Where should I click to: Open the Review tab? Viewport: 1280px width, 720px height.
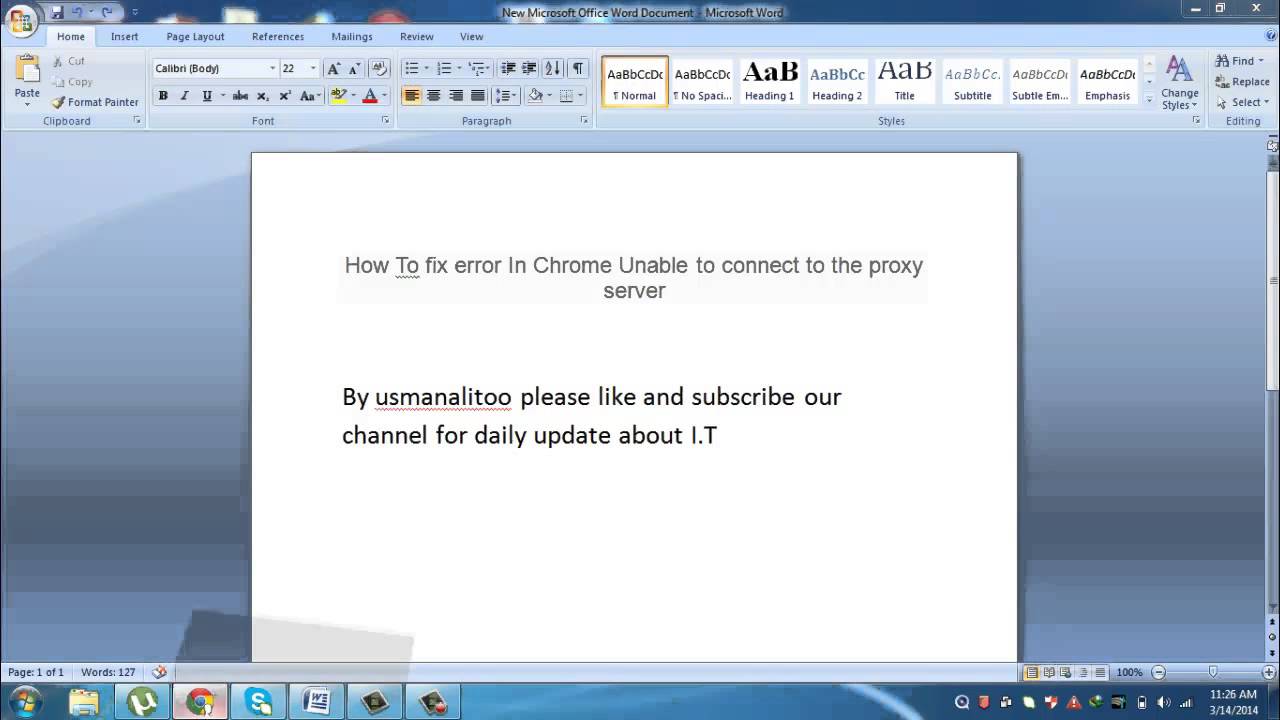coord(417,36)
